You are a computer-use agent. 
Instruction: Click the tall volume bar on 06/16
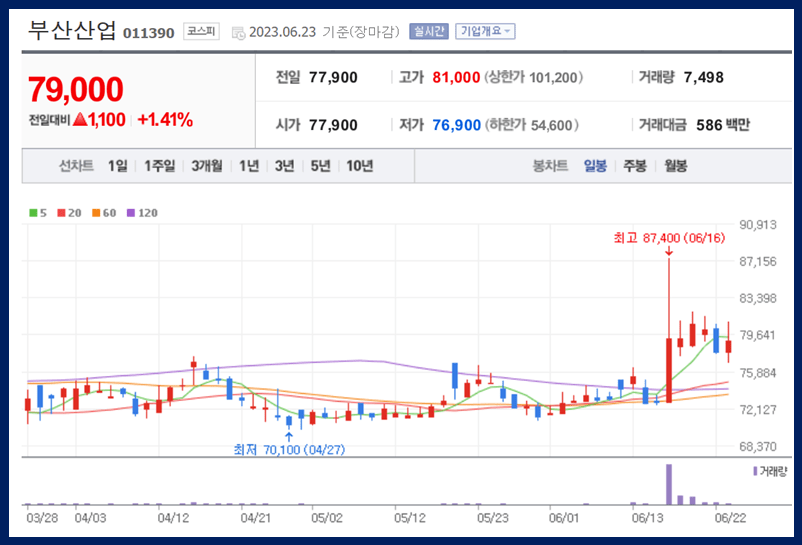[x=669, y=484]
